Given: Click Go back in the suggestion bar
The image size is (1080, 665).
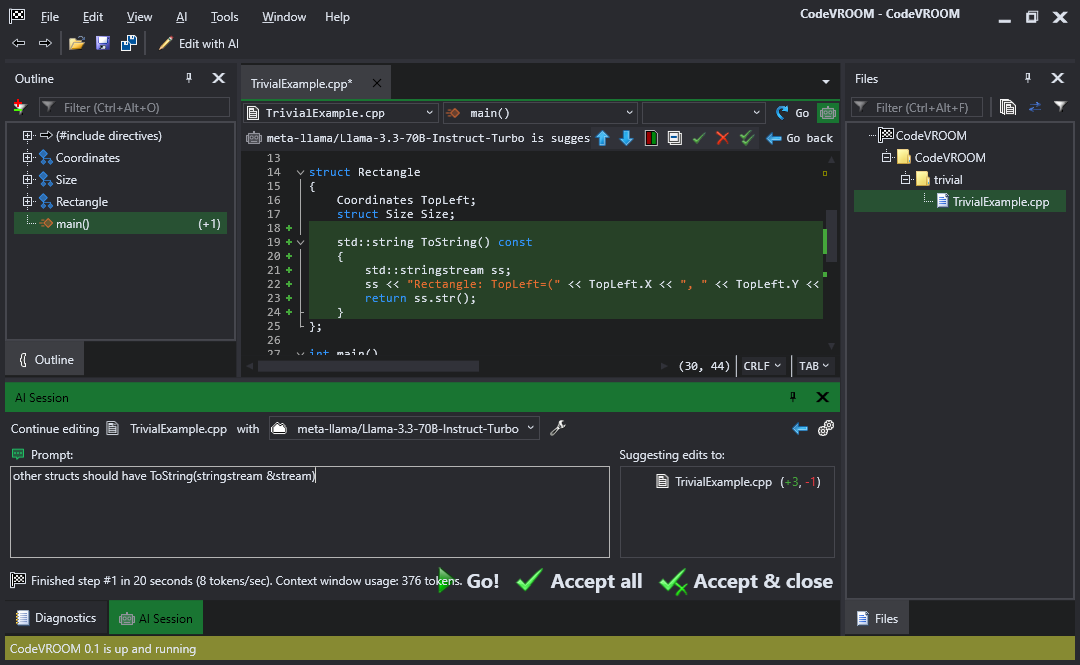Looking at the screenshot, I should tap(800, 138).
